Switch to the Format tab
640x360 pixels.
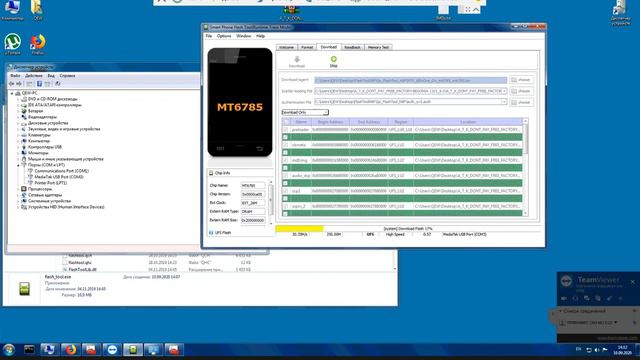(x=307, y=47)
